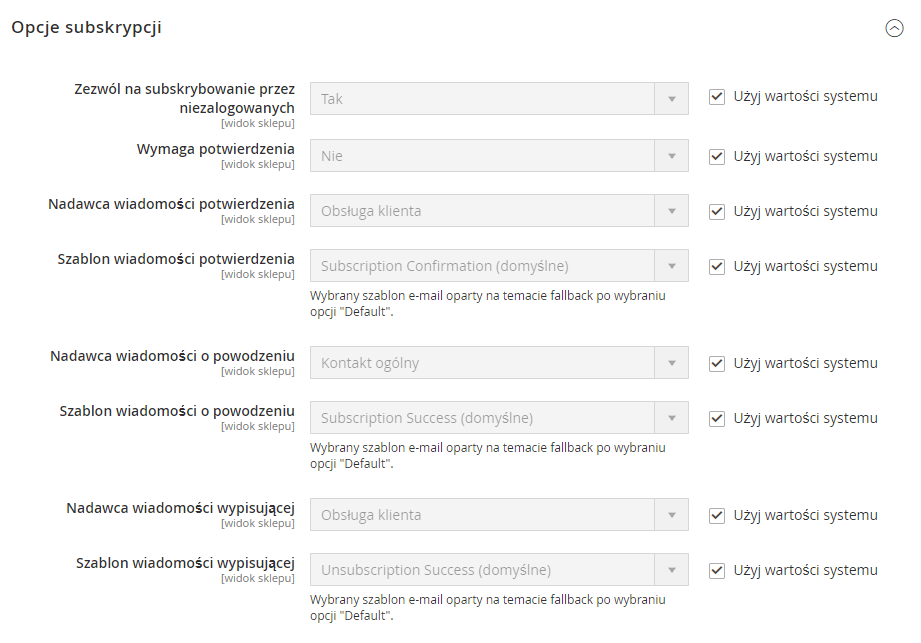The height and width of the screenshot is (643, 921).
Task: Collapse the Opcje subskrypcji section
Action: pos(894,28)
